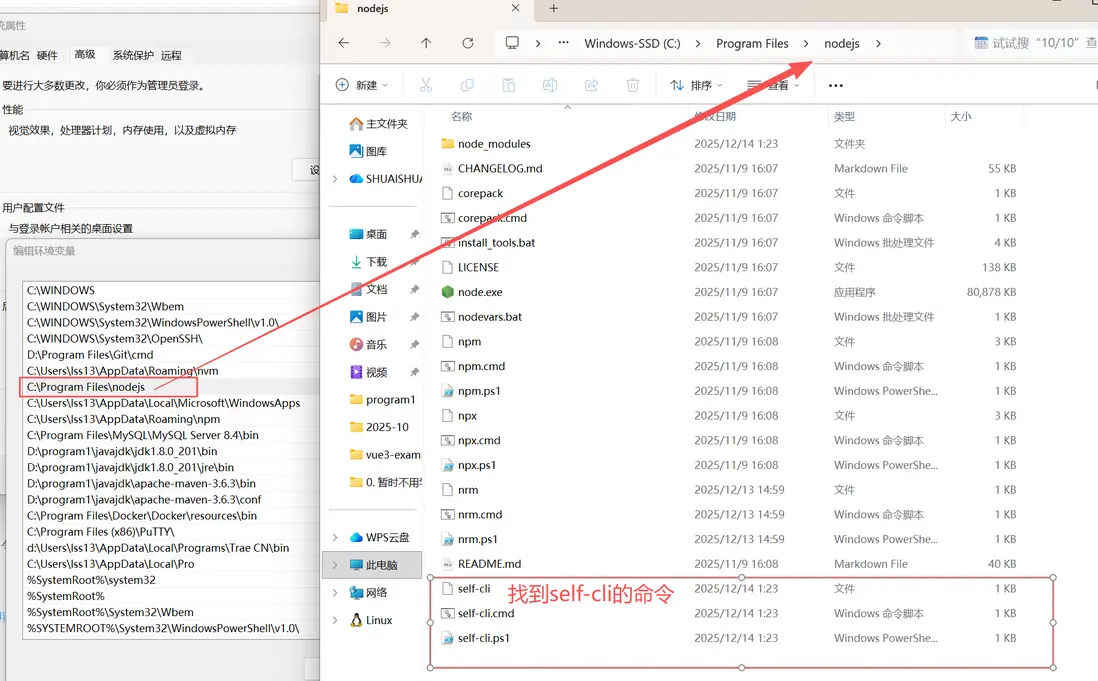
Task: Select the install_tools.bat file
Action: (496, 243)
